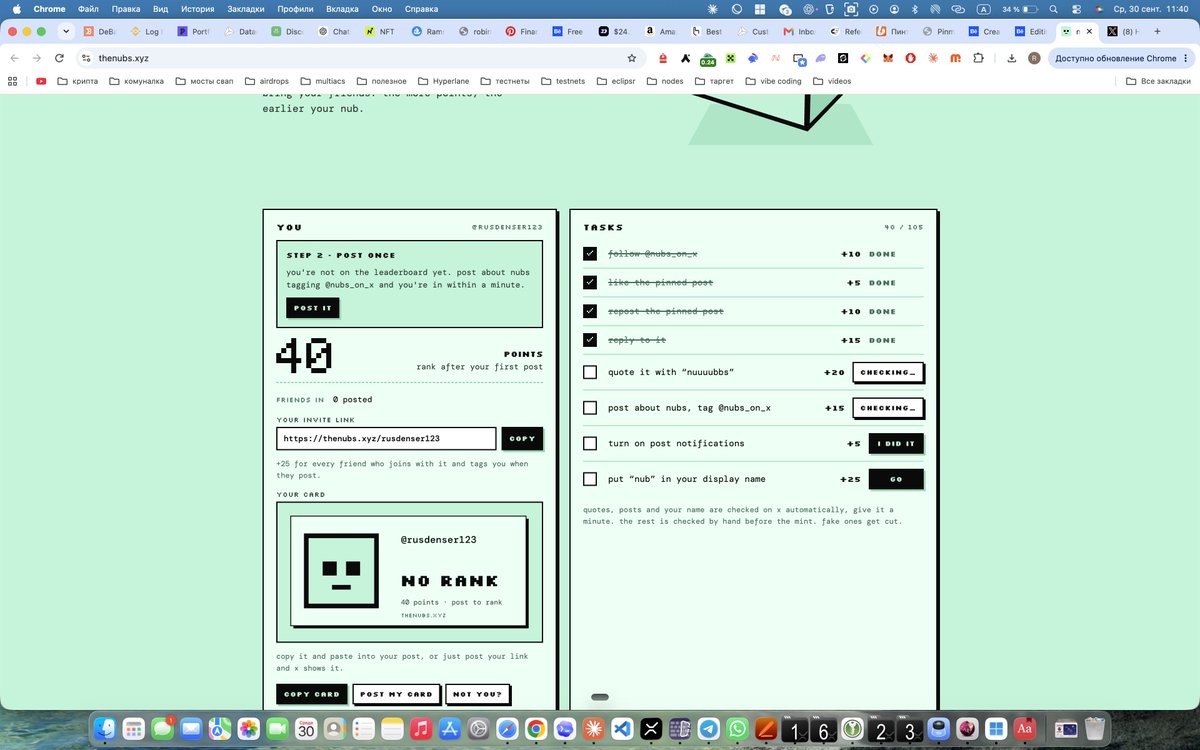Viewport: 1200px width, 750px height.
Task: Copy the invite link with COPY button
Action: coord(522,438)
